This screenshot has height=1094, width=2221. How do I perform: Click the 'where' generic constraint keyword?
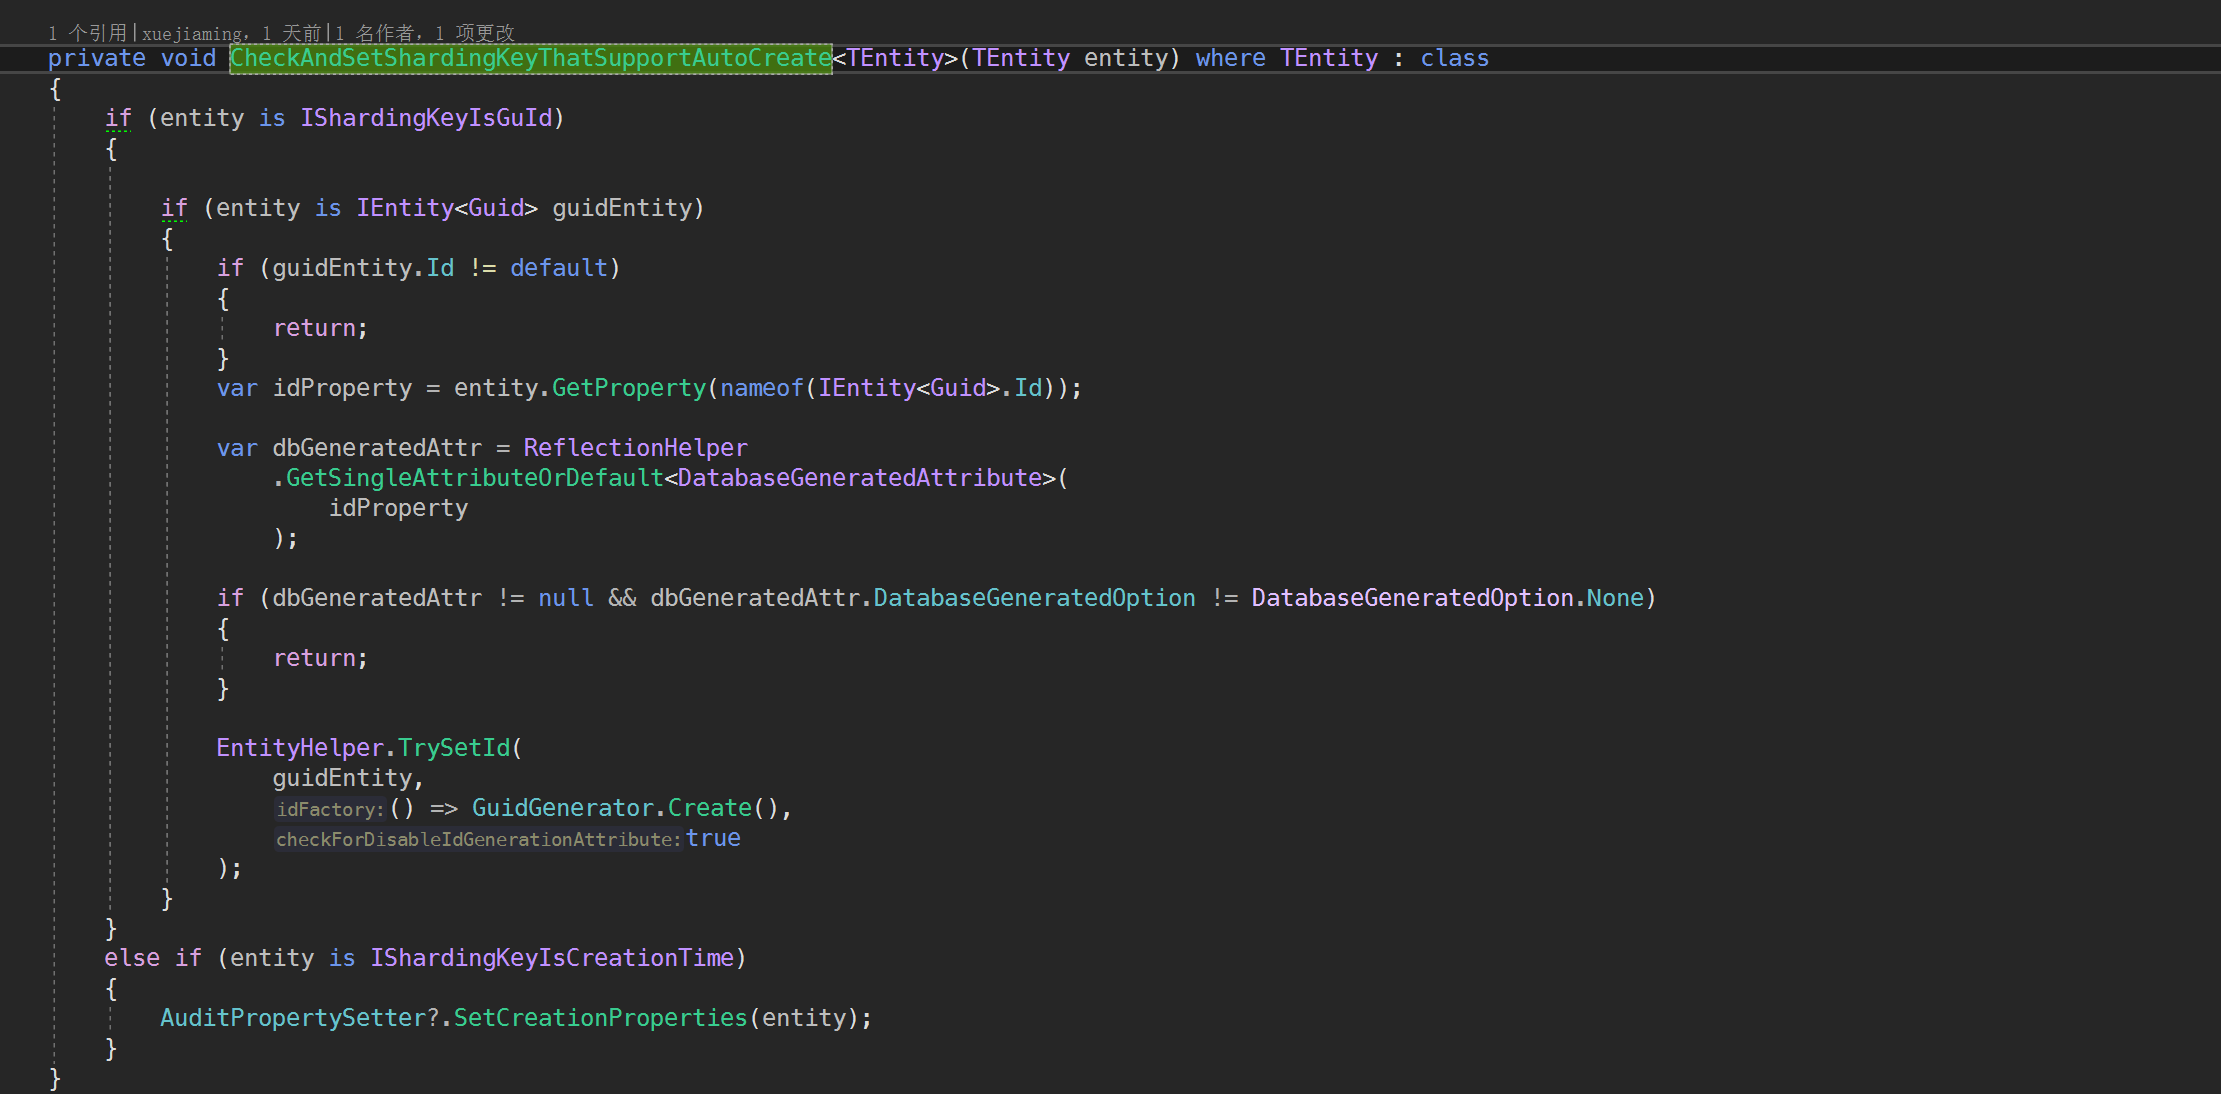[1230, 58]
